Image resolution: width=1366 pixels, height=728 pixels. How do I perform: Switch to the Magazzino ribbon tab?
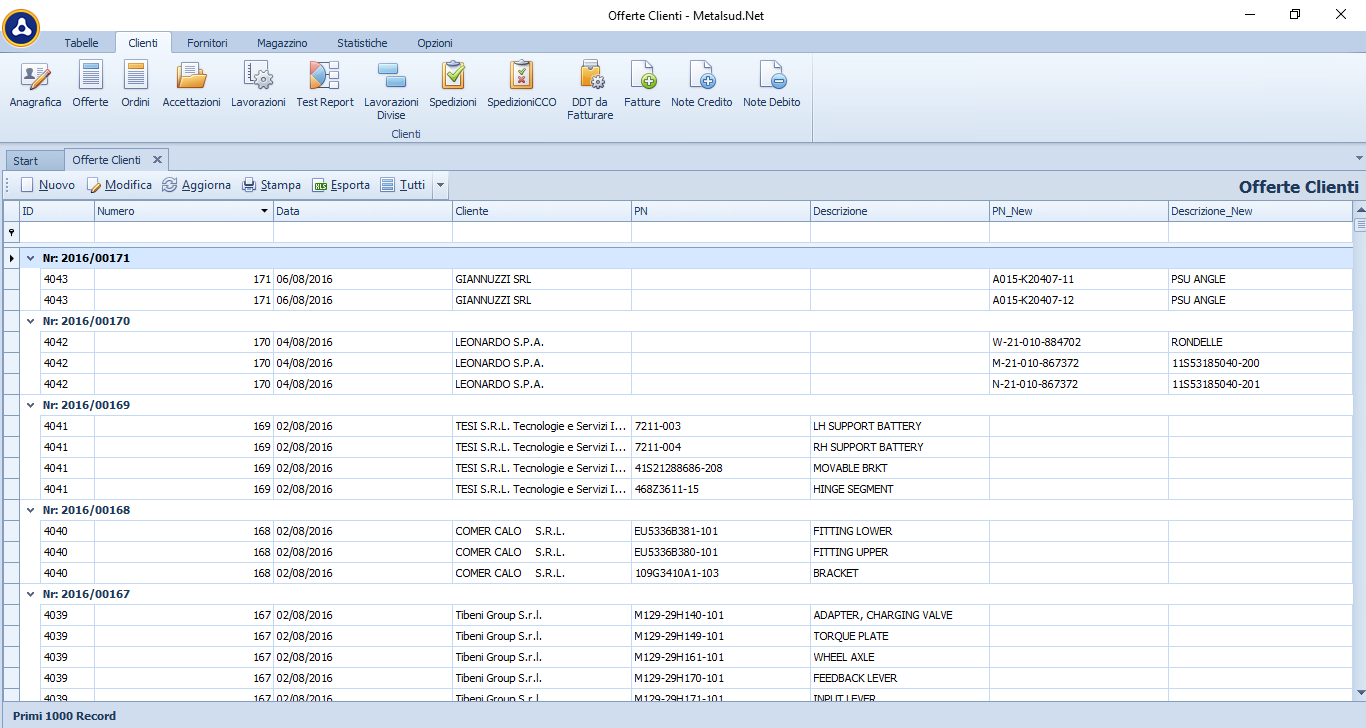(282, 43)
